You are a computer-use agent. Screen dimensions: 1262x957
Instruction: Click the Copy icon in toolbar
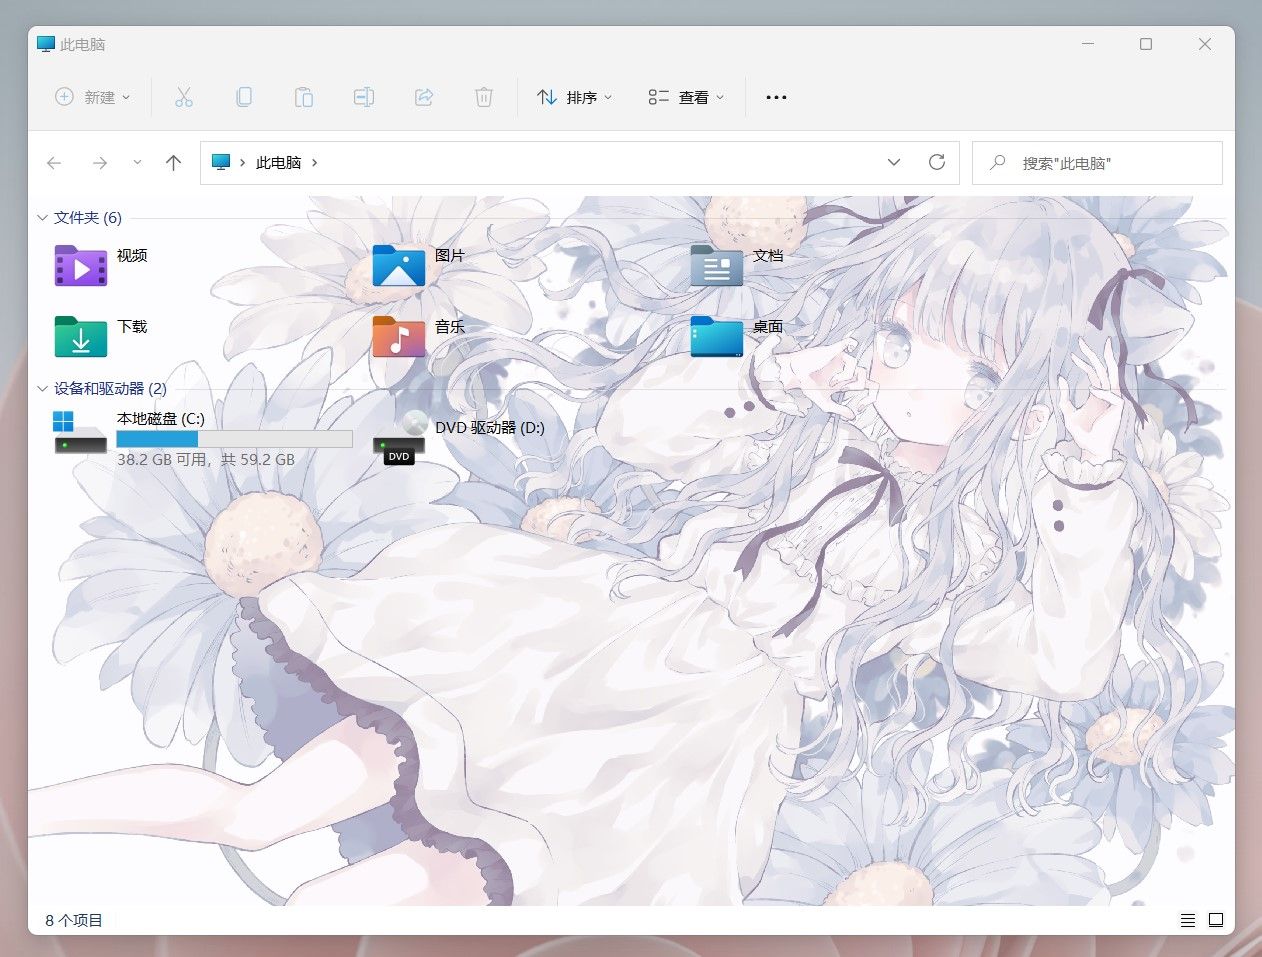click(243, 97)
